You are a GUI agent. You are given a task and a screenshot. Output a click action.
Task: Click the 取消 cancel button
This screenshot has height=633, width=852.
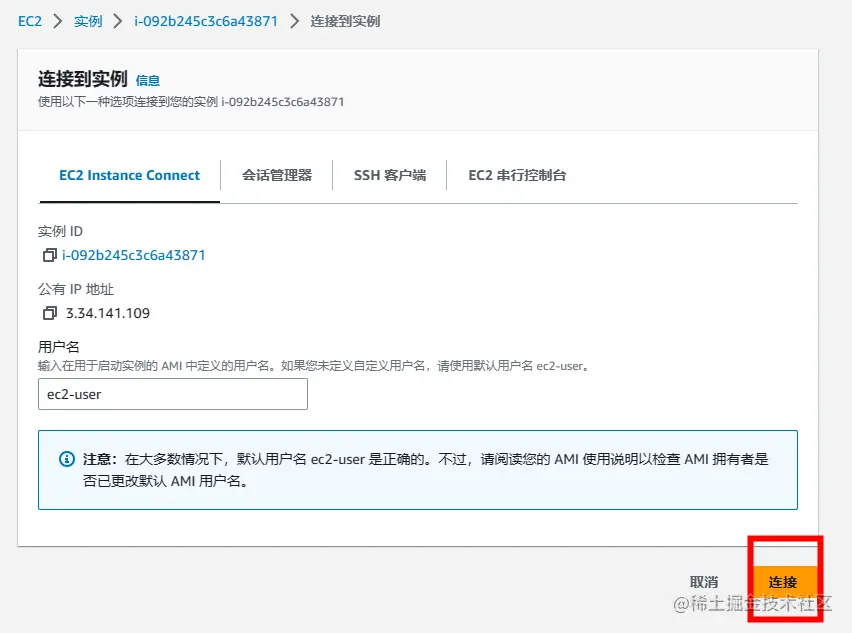point(704,582)
